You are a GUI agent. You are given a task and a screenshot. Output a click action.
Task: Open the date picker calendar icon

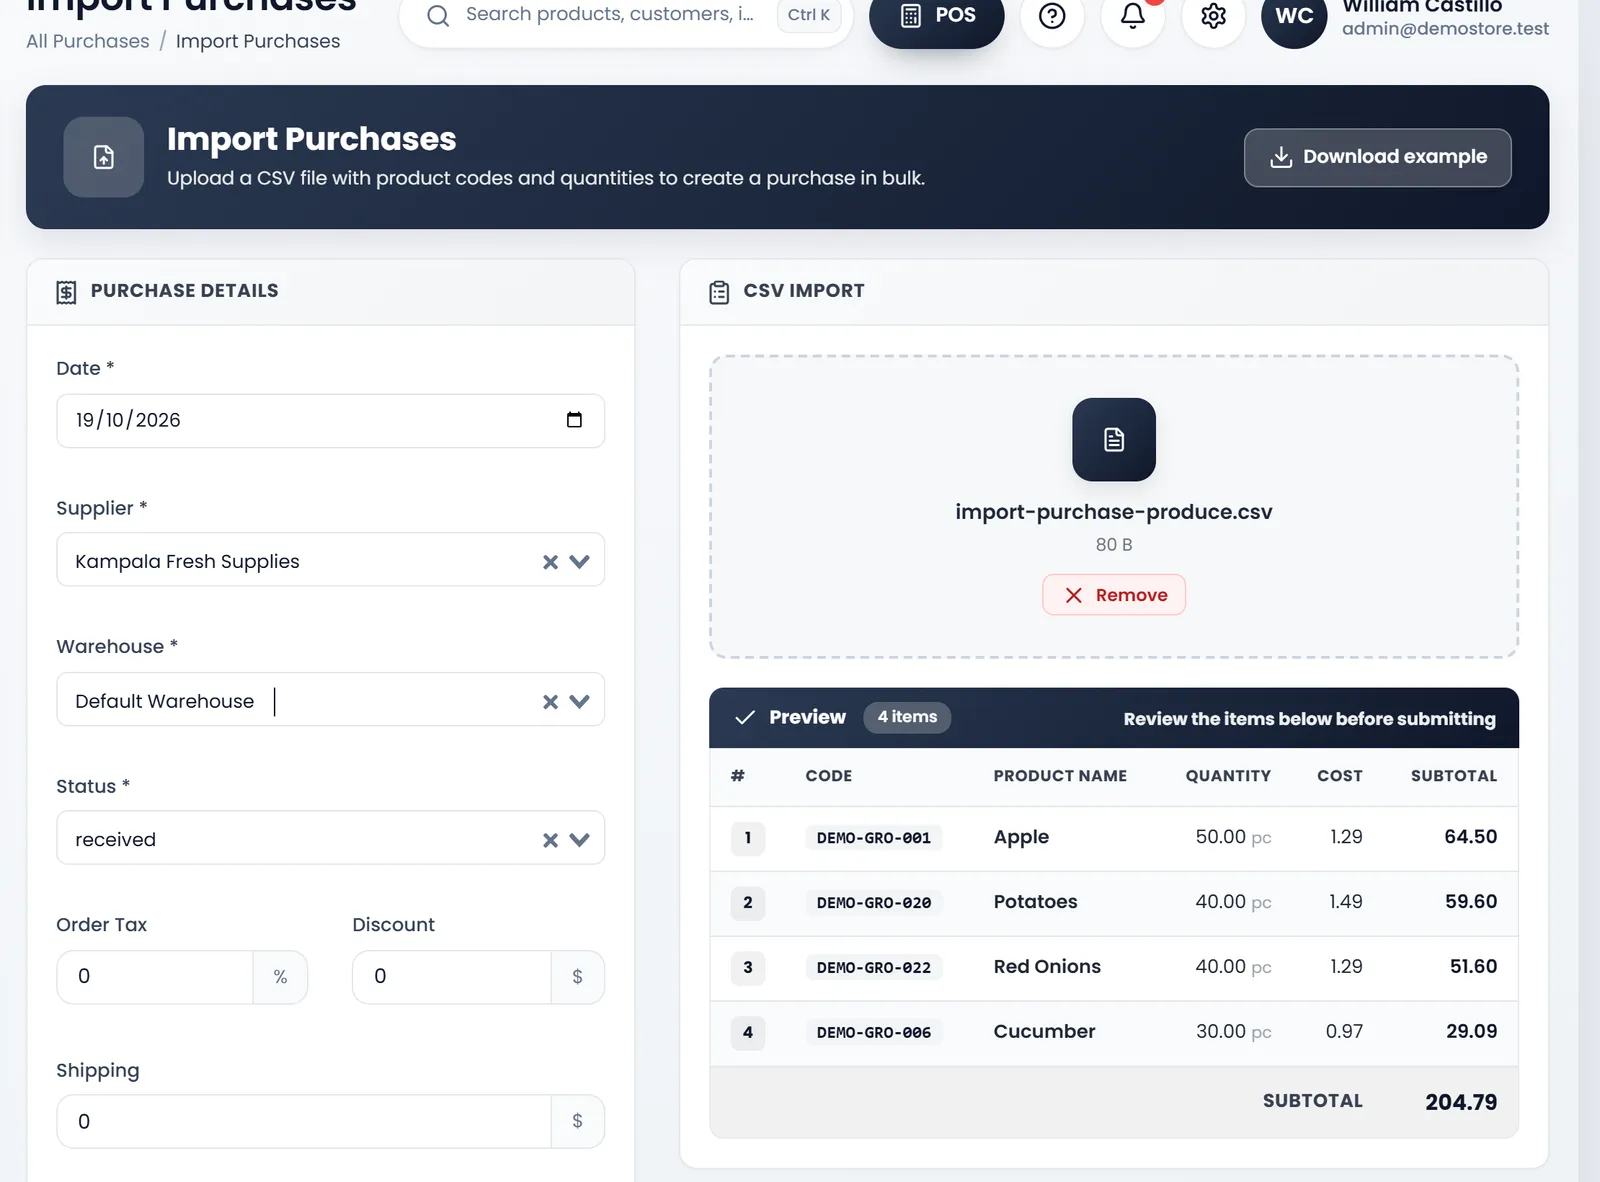574,420
